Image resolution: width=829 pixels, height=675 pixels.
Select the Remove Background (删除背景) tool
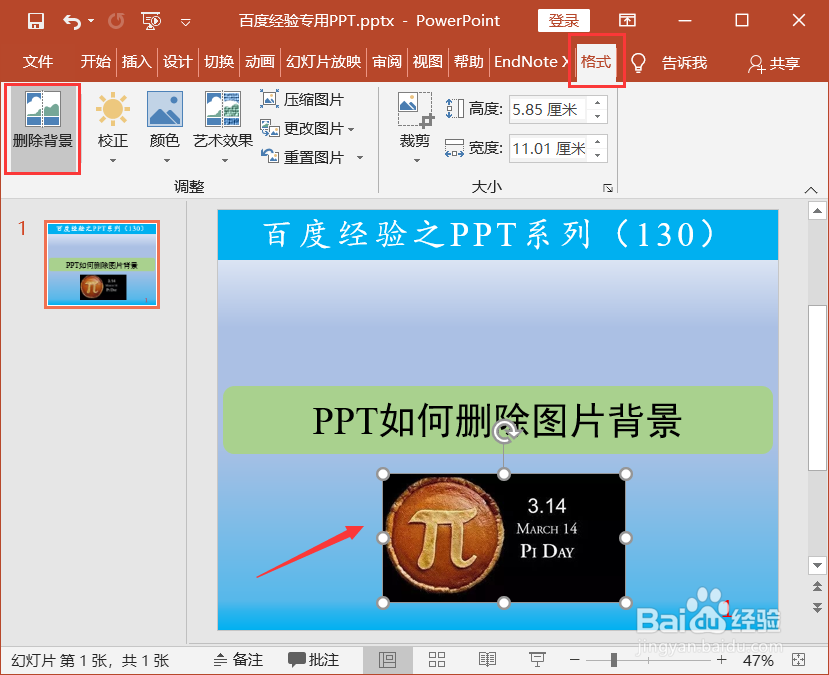pos(41,125)
